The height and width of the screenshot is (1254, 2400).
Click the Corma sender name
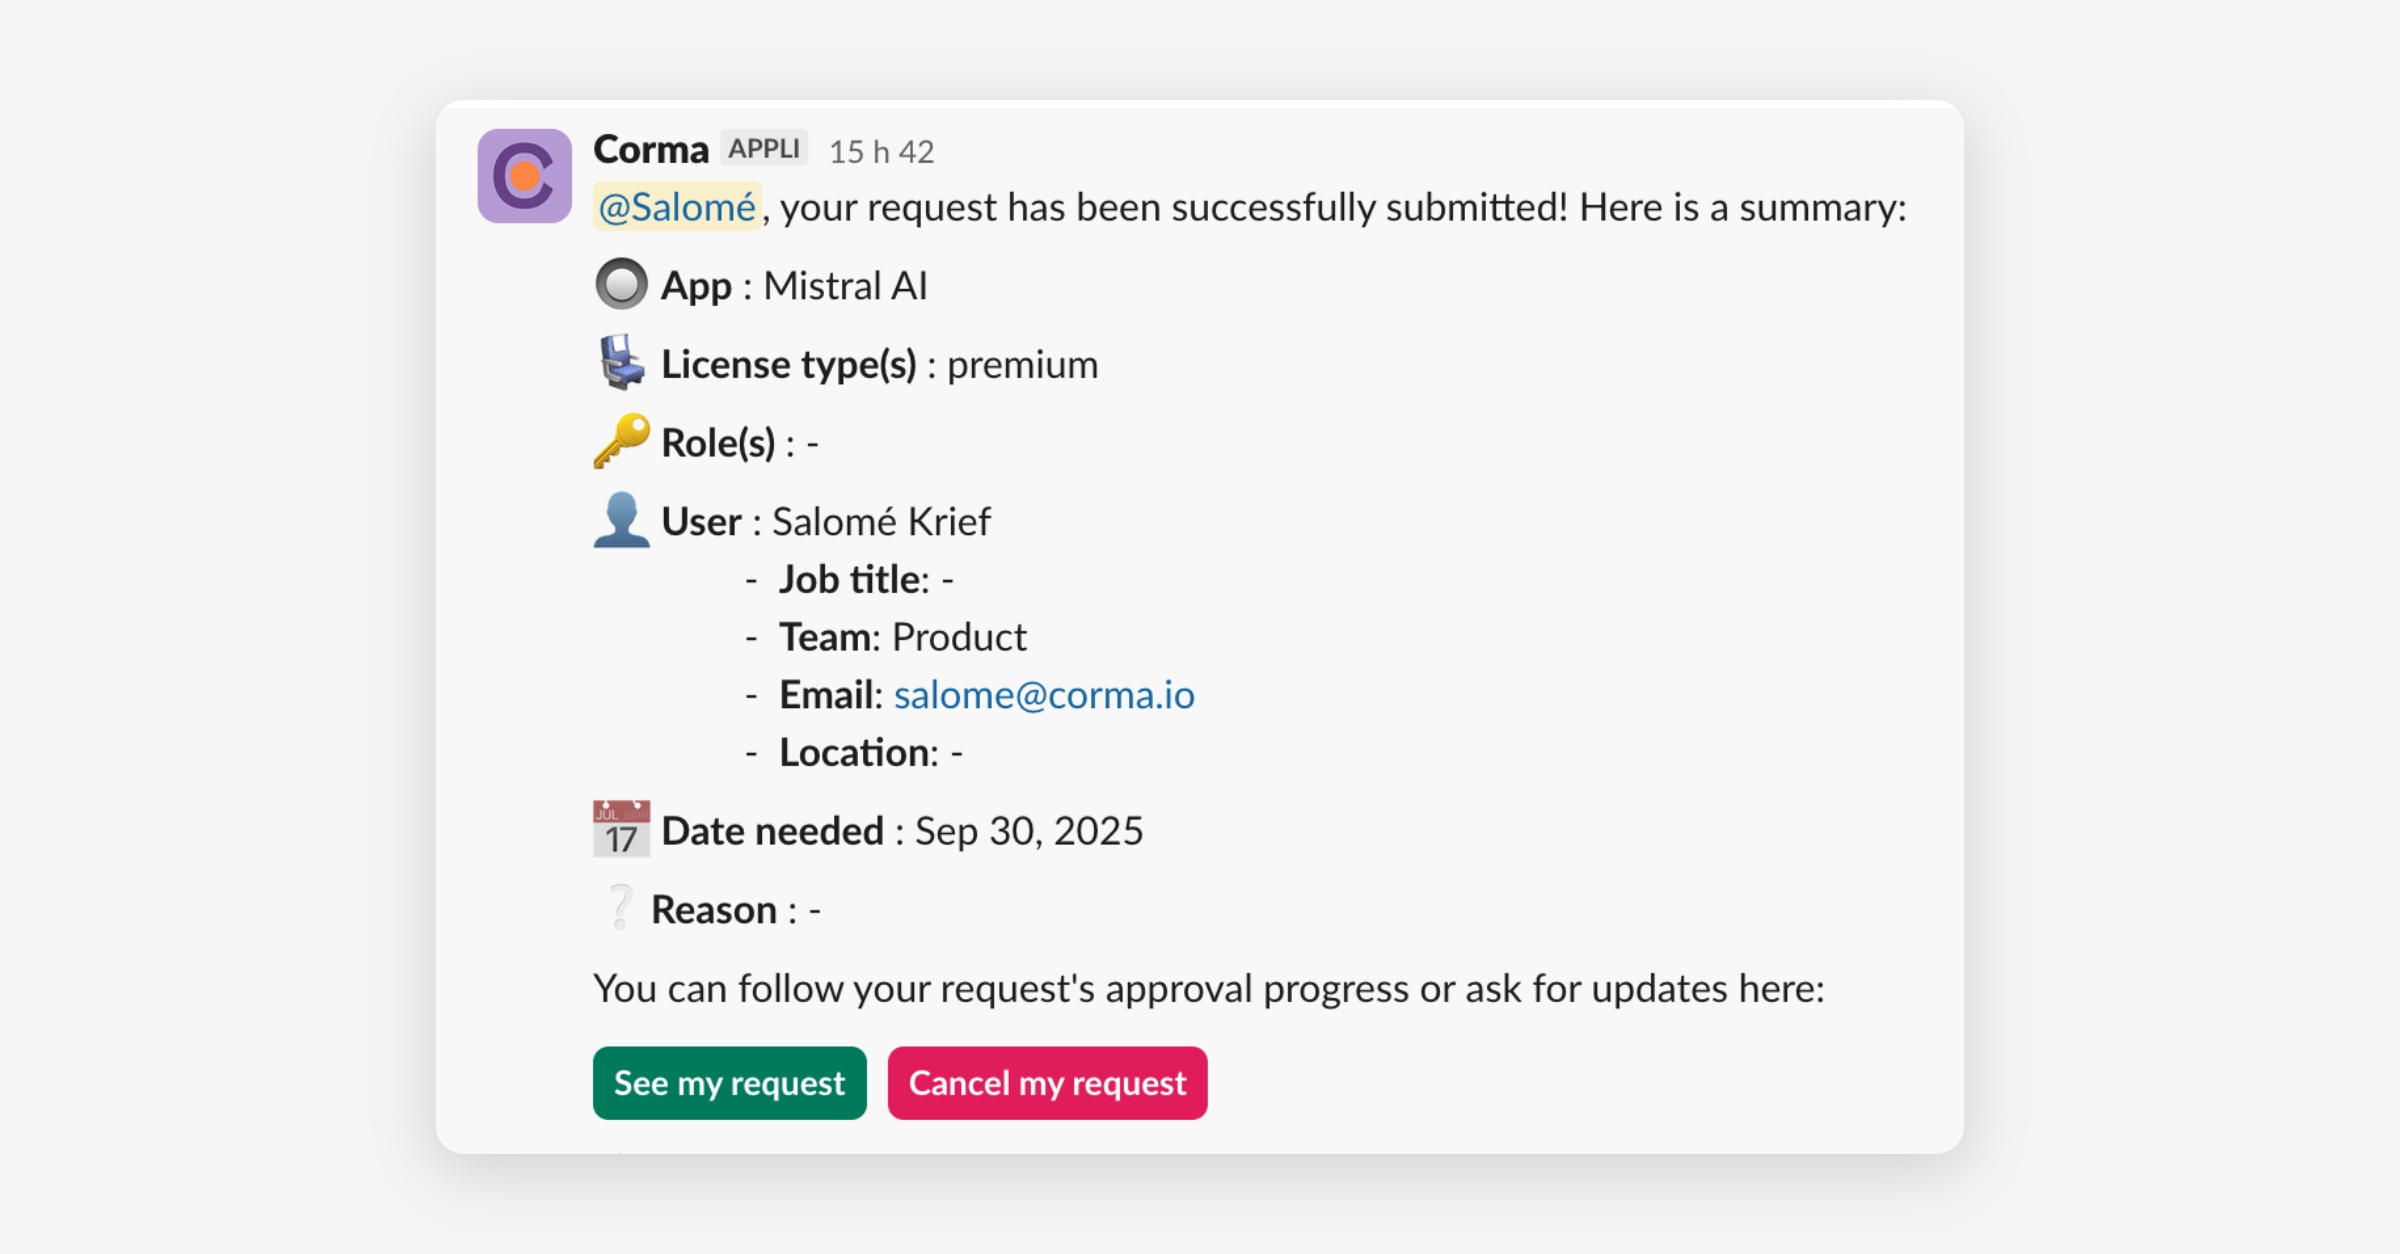[x=651, y=149]
